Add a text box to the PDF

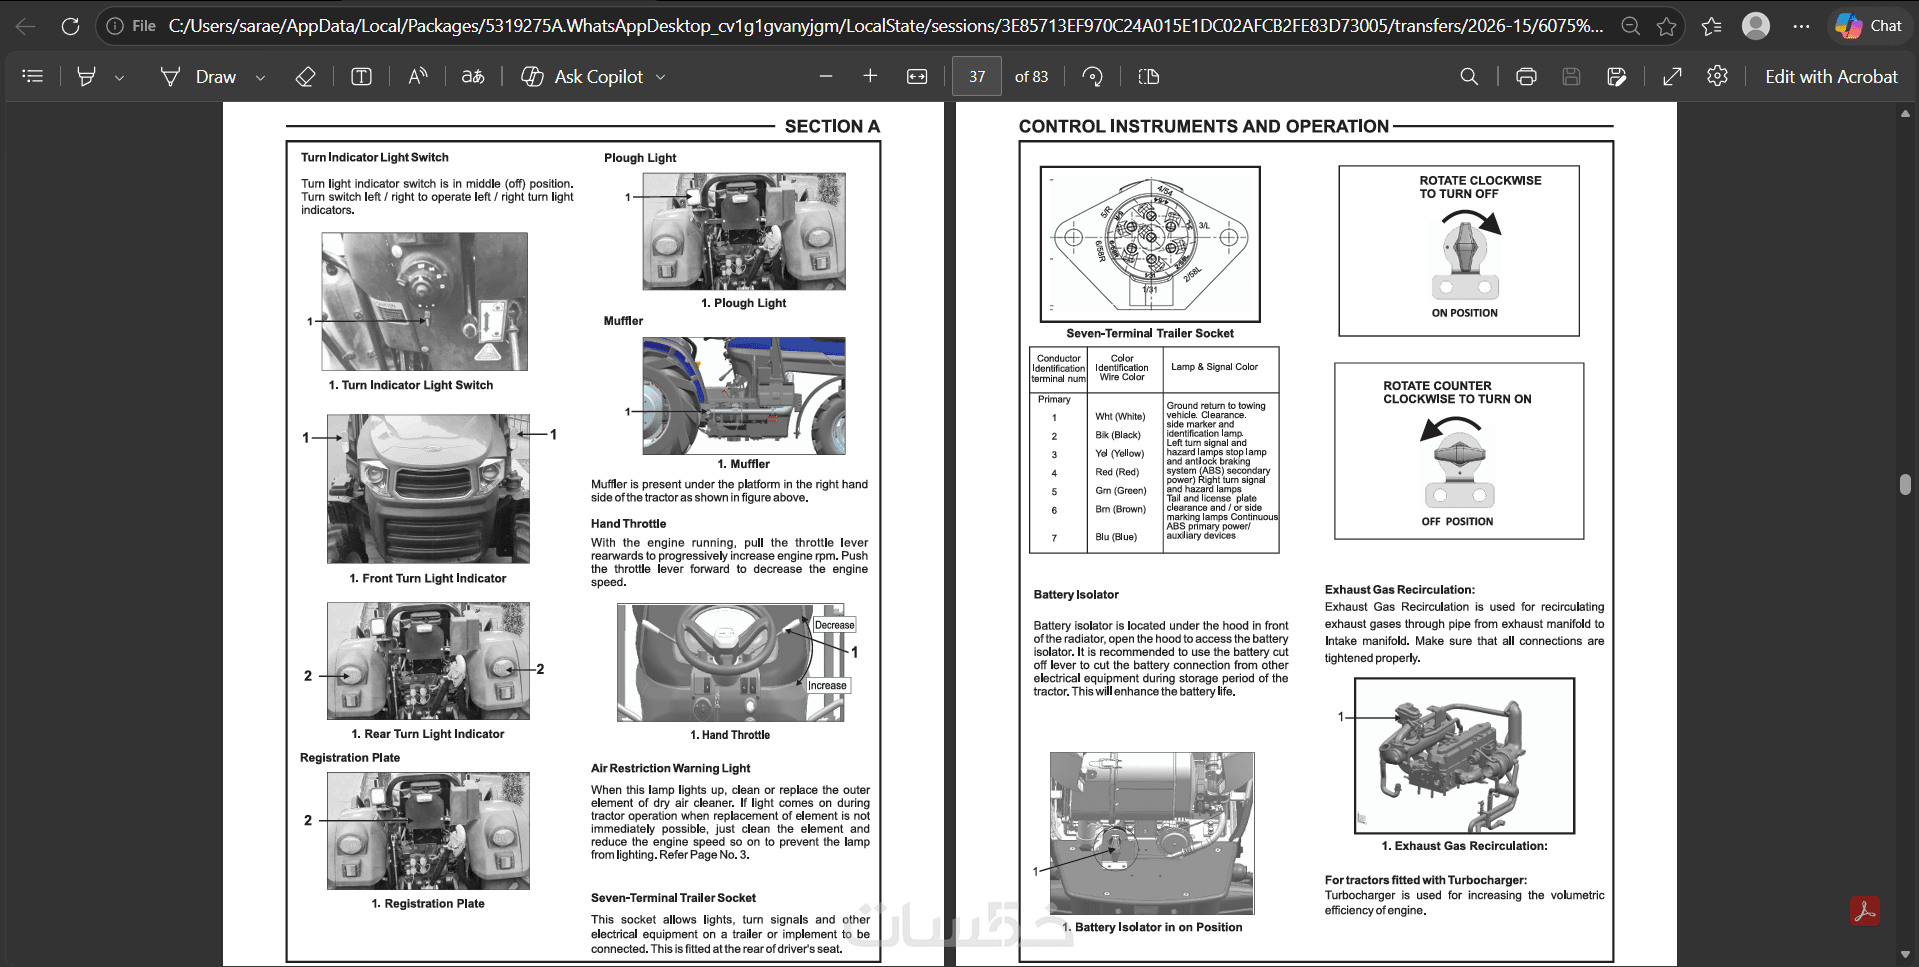pos(362,76)
